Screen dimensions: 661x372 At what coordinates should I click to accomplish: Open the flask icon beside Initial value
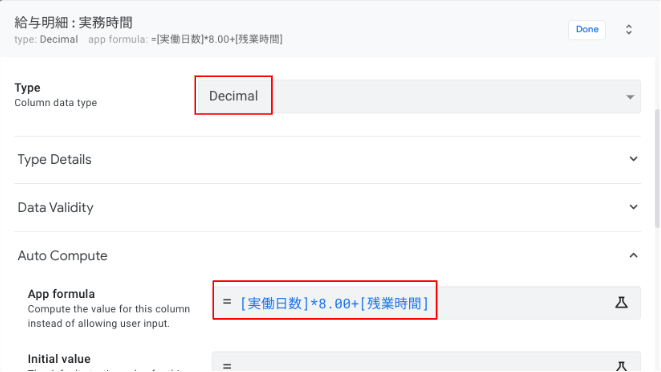point(621,366)
